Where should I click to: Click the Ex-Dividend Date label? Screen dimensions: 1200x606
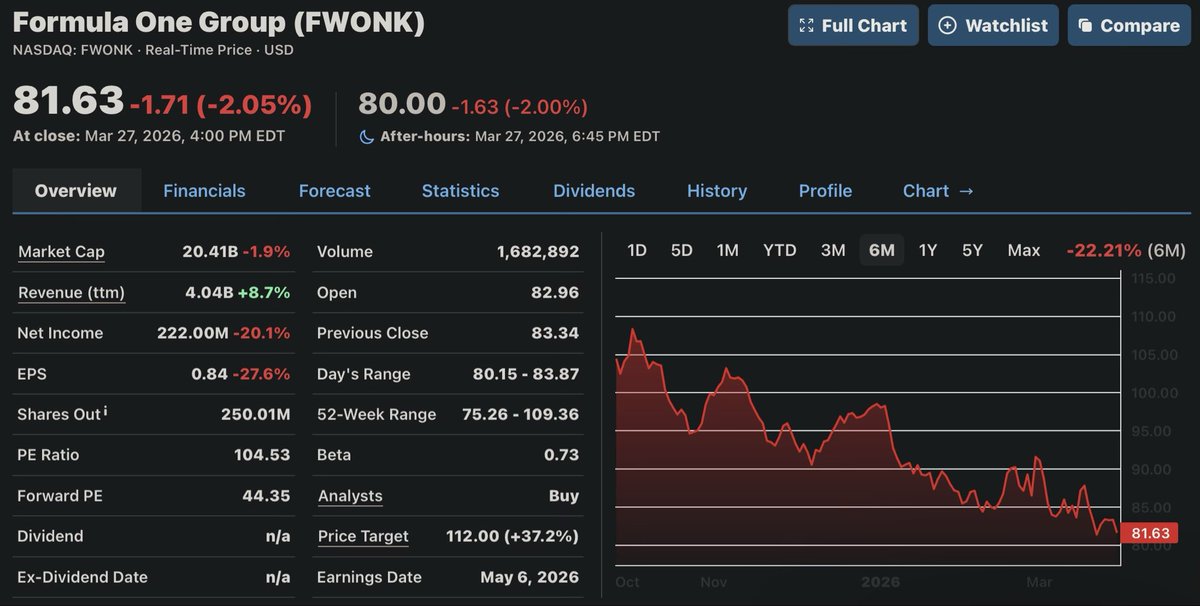click(82, 577)
